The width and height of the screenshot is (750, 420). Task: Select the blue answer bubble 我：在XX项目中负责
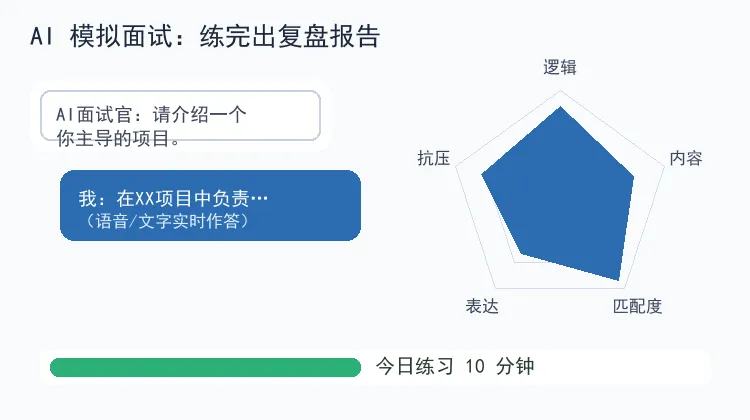pyautogui.click(x=210, y=205)
